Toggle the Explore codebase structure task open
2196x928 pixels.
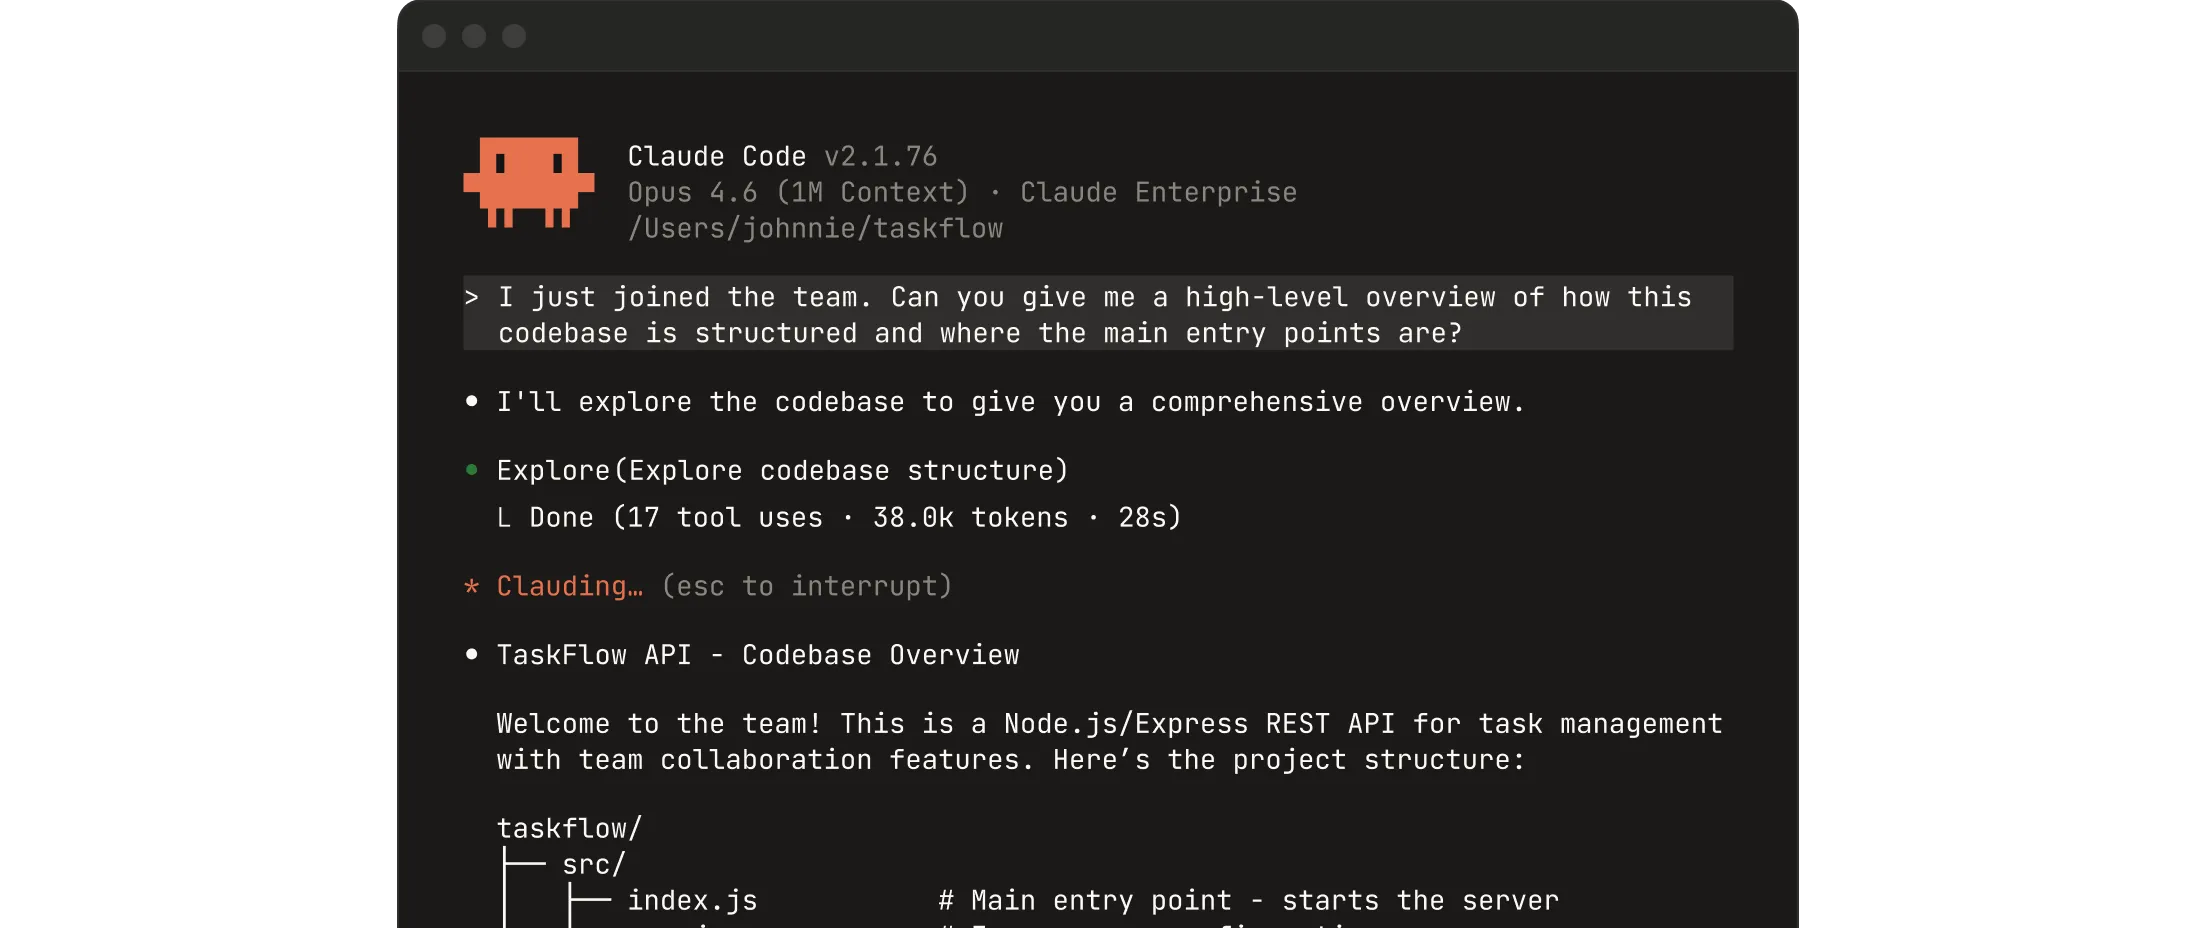click(782, 470)
